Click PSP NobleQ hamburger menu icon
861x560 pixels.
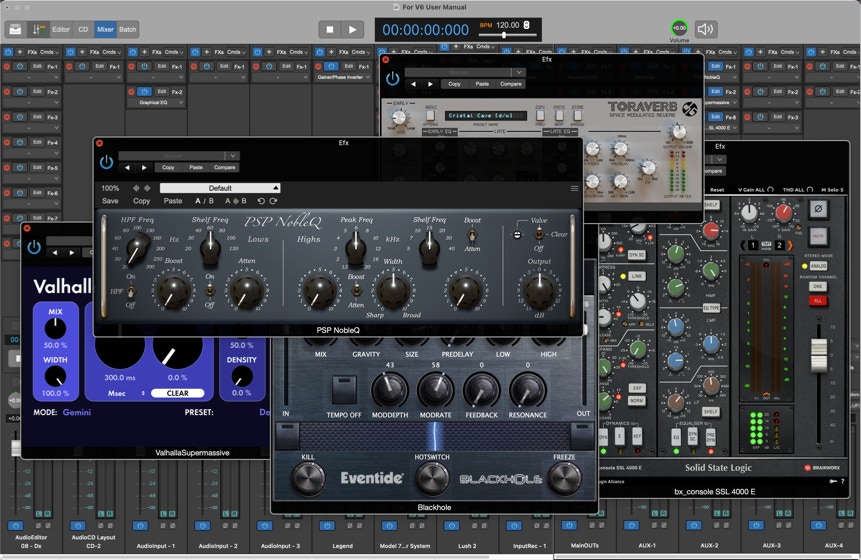574,188
